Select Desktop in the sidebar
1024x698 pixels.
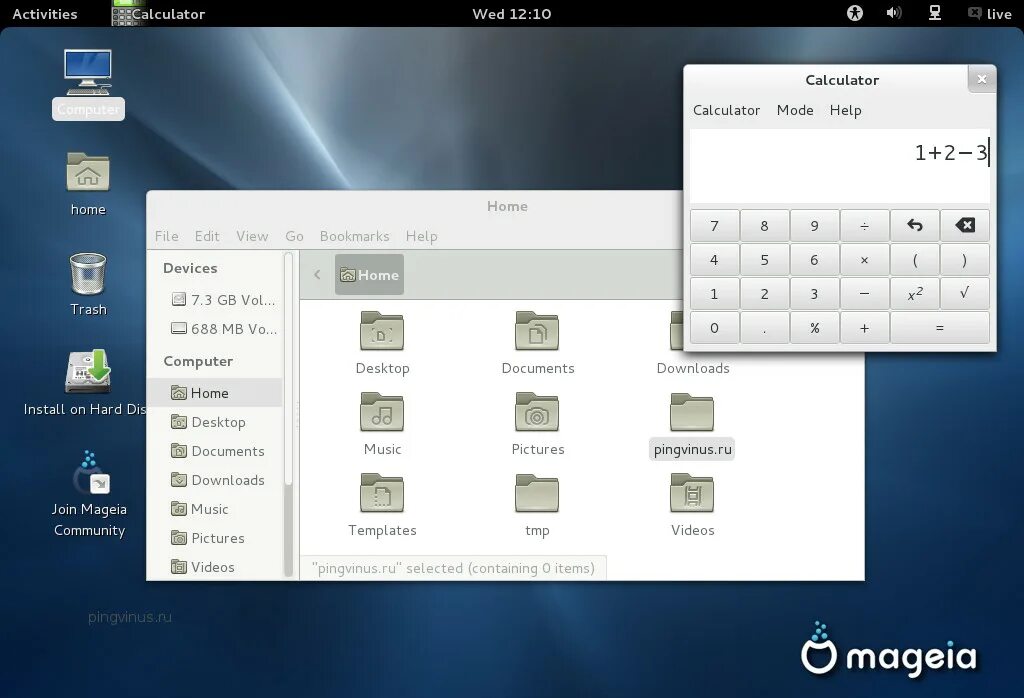(215, 422)
